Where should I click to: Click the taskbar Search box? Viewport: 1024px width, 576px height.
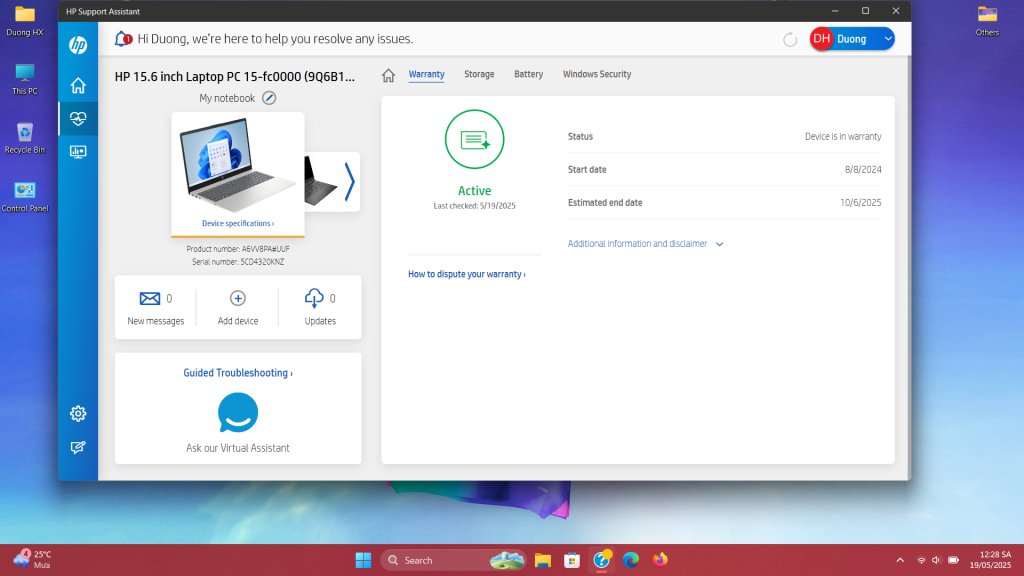pyautogui.click(x=453, y=560)
